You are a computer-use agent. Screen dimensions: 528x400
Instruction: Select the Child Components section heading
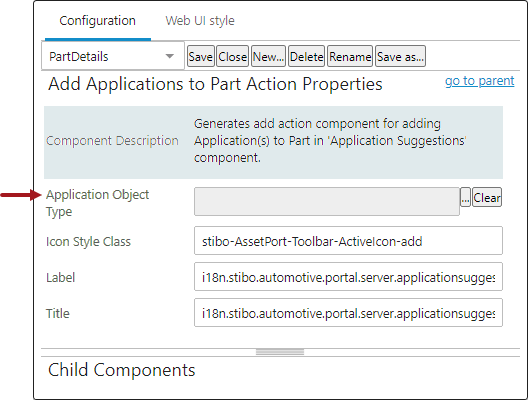coord(122,370)
